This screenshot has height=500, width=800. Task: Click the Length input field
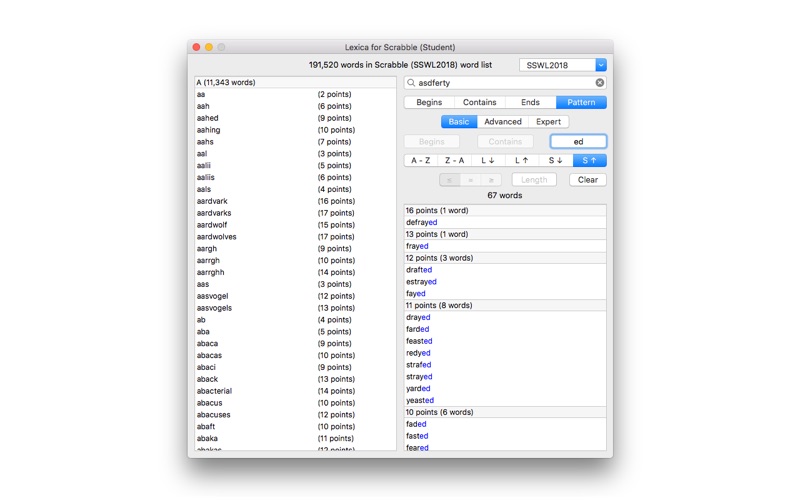tap(534, 180)
